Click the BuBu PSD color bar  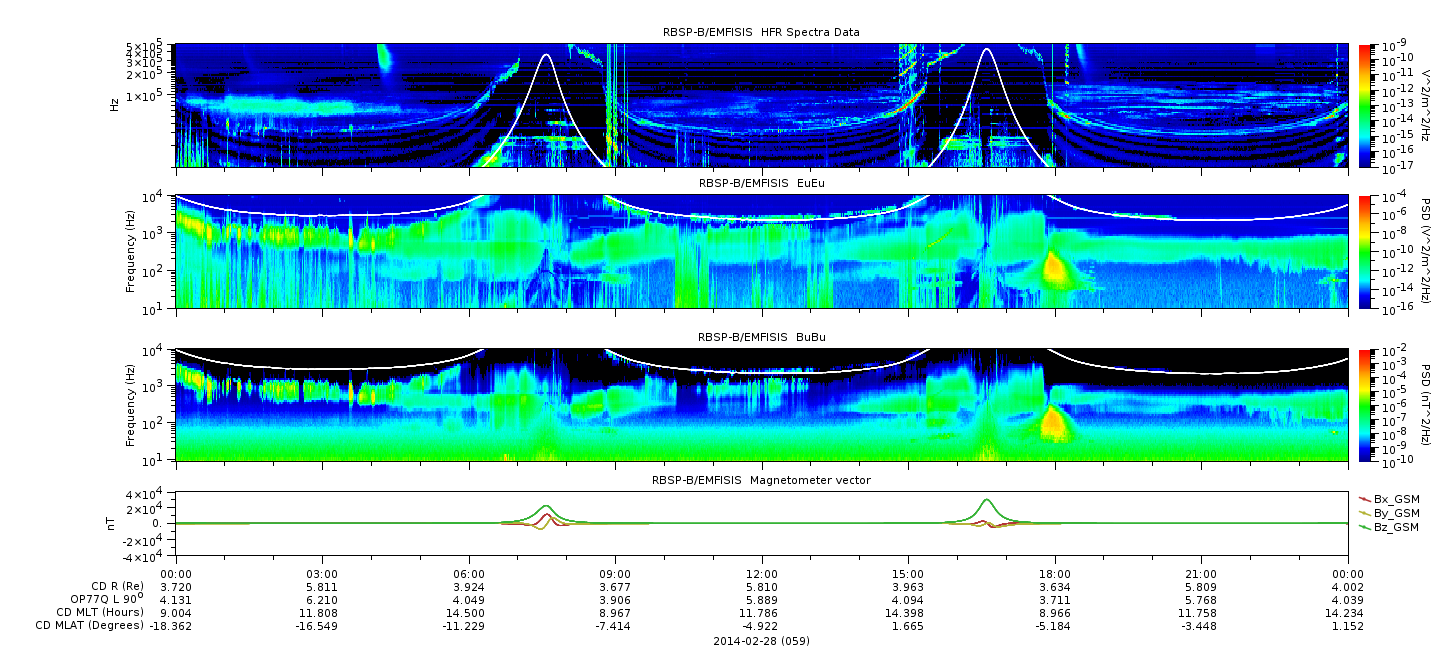(1365, 405)
